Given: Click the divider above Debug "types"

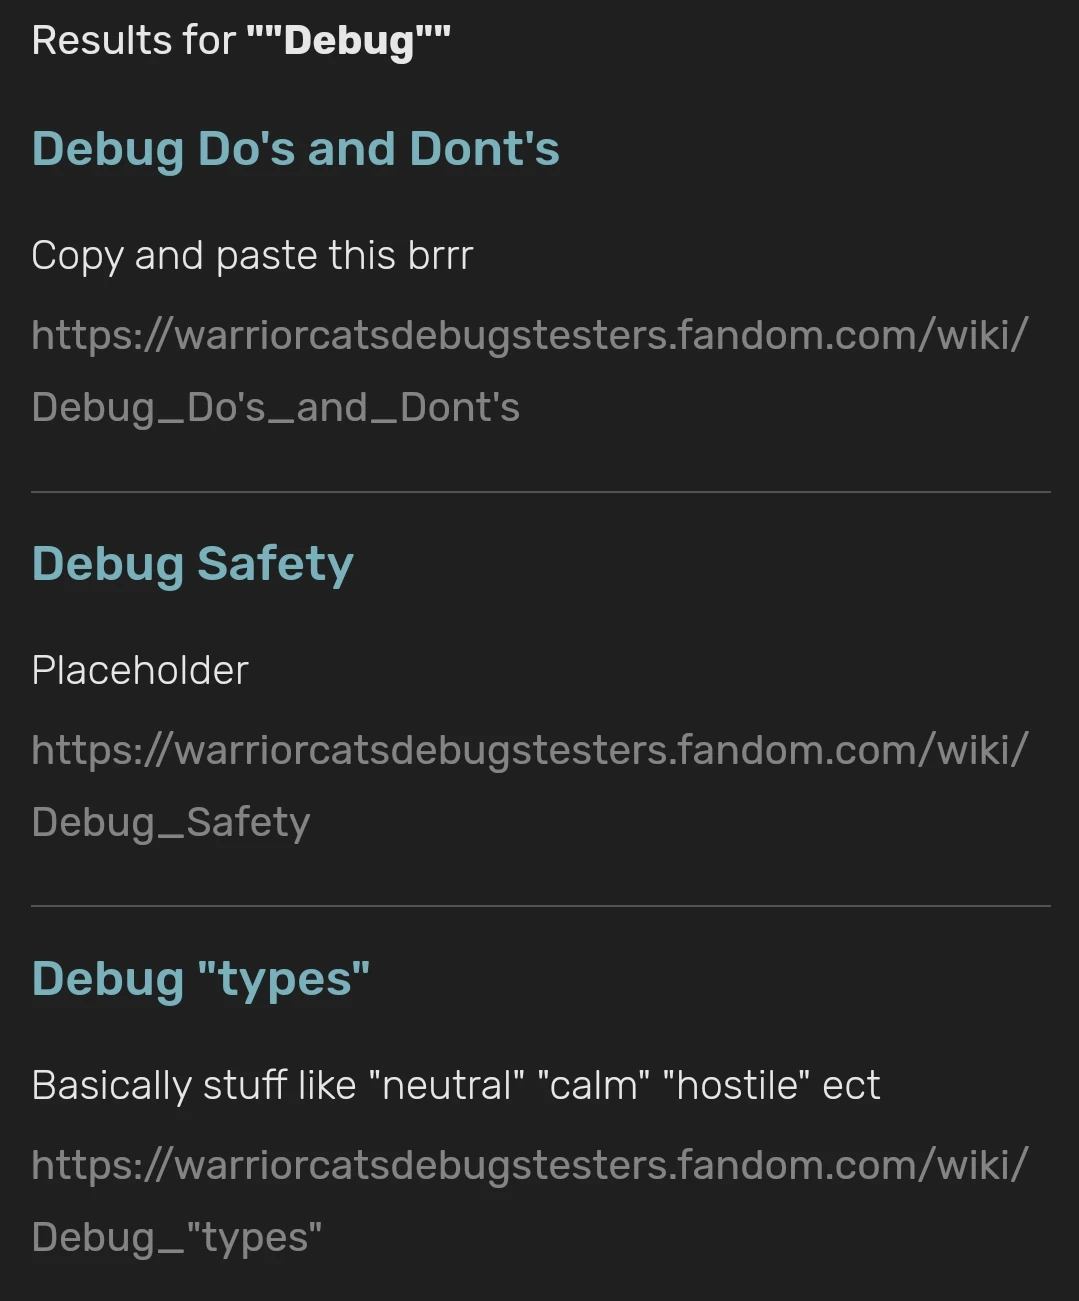Looking at the screenshot, I should pos(540,905).
